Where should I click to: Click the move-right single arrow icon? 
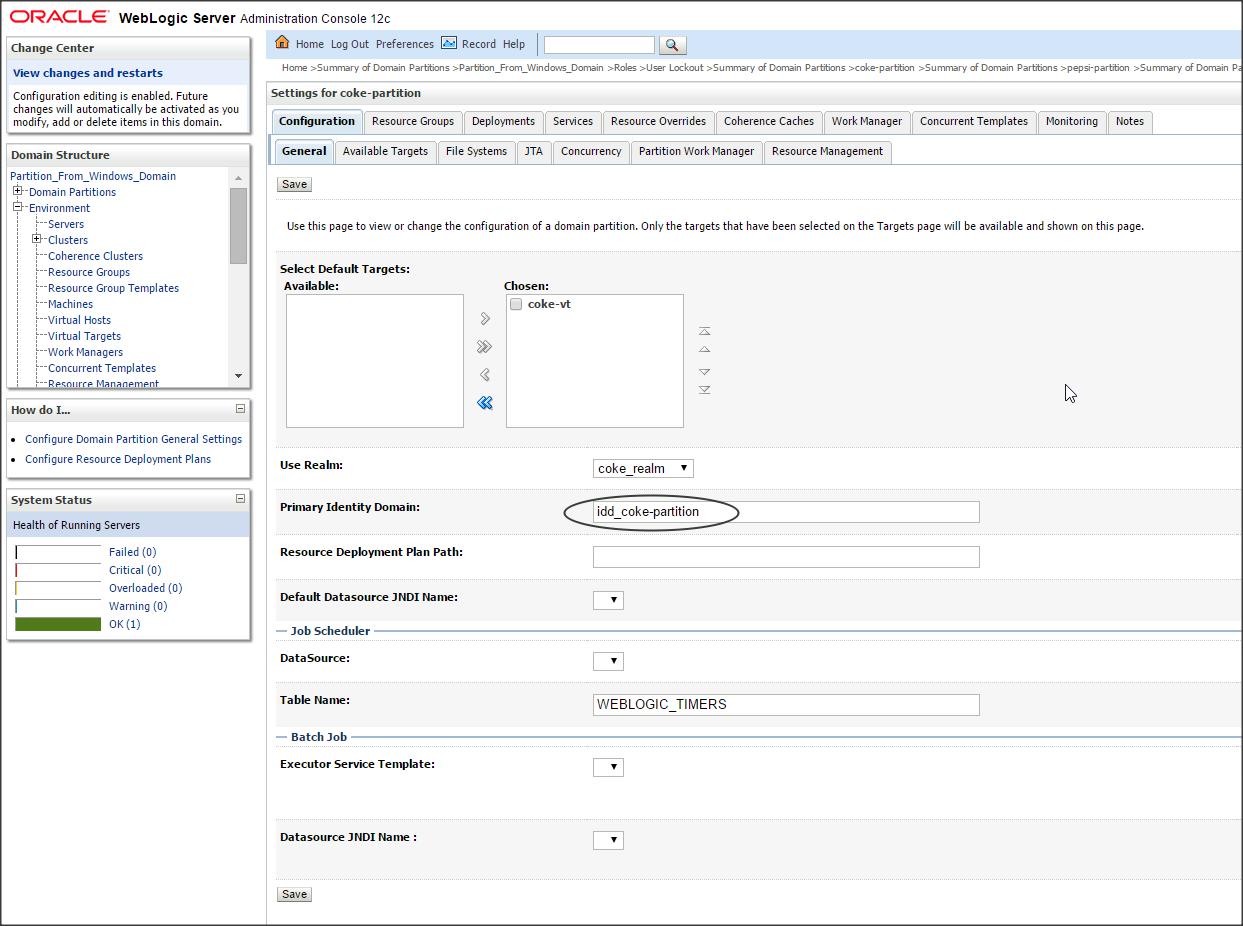(485, 319)
